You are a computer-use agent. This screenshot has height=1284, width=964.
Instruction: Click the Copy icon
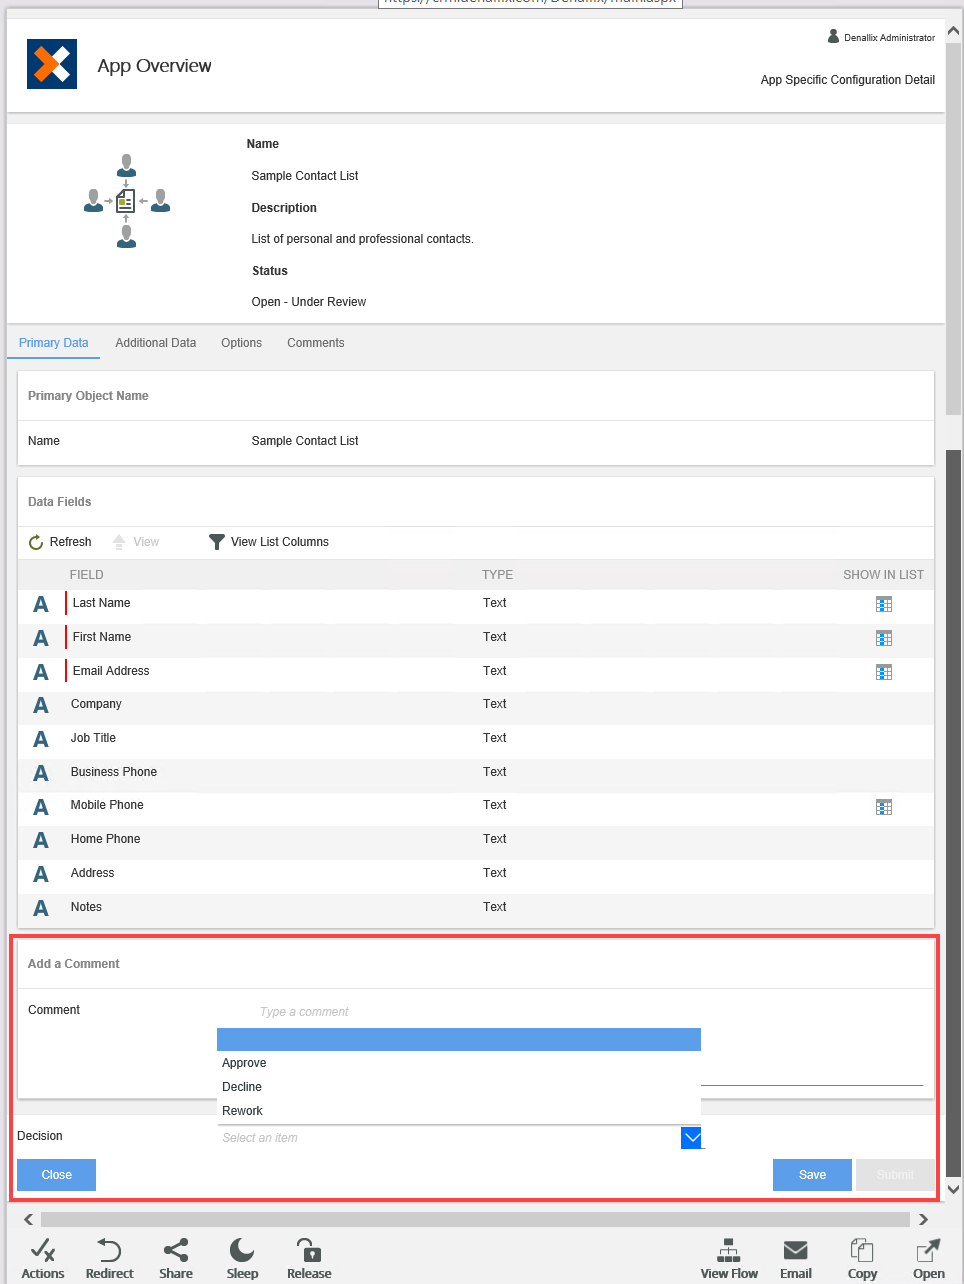coord(862,1251)
